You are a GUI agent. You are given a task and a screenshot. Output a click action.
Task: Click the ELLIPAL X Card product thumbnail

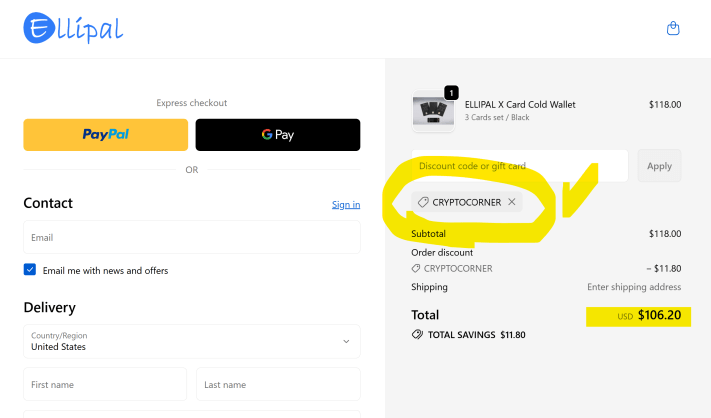(x=432, y=111)
